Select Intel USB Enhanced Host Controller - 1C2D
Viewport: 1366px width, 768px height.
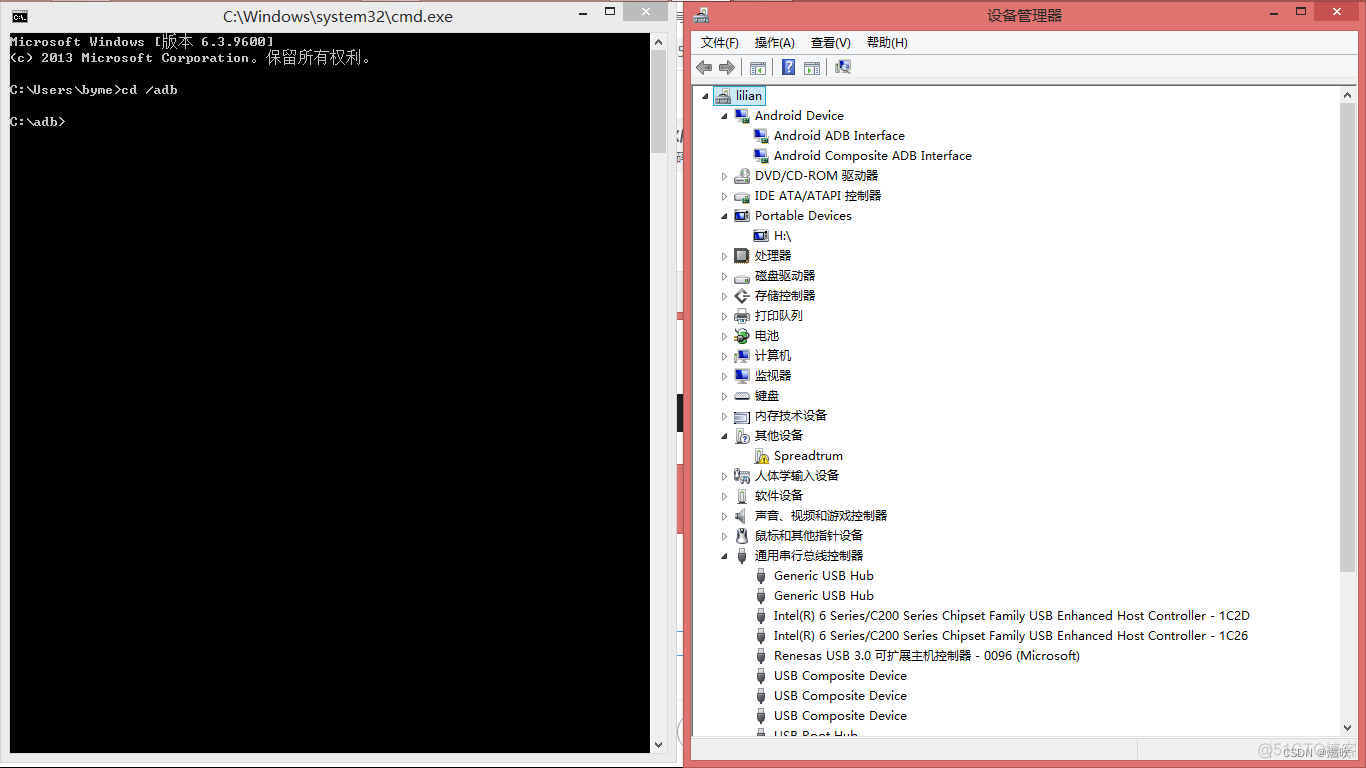pos(1011,616)
